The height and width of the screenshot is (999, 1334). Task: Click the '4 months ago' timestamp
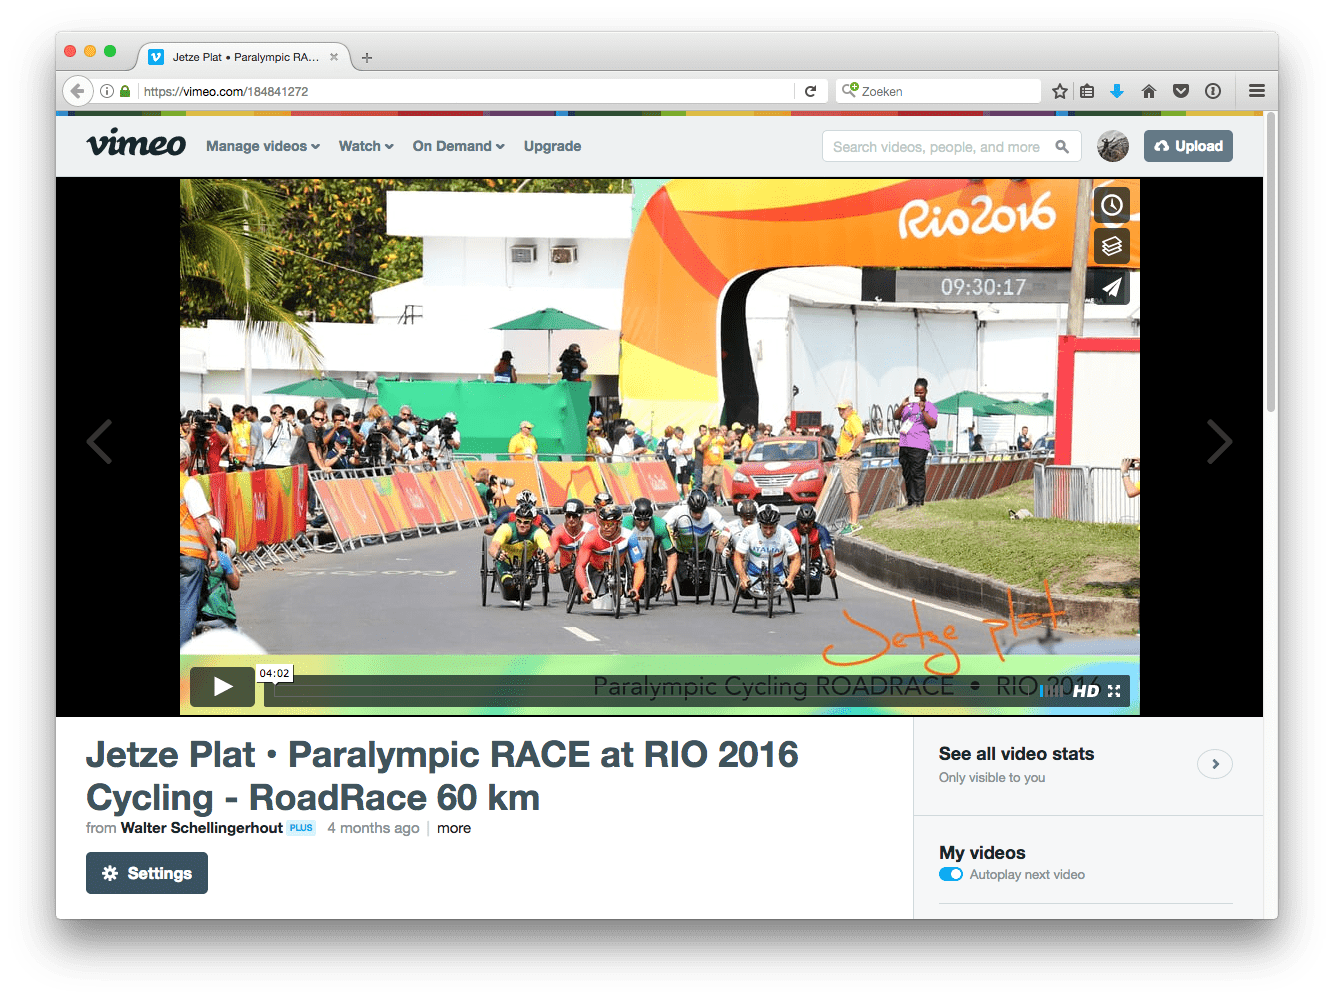click(373, 828)
